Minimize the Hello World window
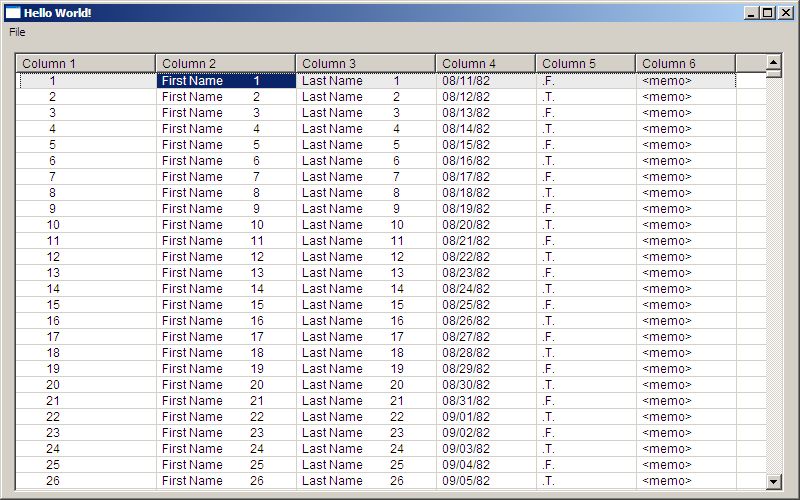 (x=751, y=13)
